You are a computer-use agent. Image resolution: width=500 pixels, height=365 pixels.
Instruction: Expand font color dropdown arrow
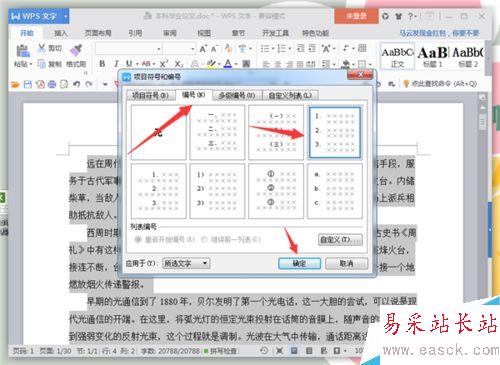(236, 64)
